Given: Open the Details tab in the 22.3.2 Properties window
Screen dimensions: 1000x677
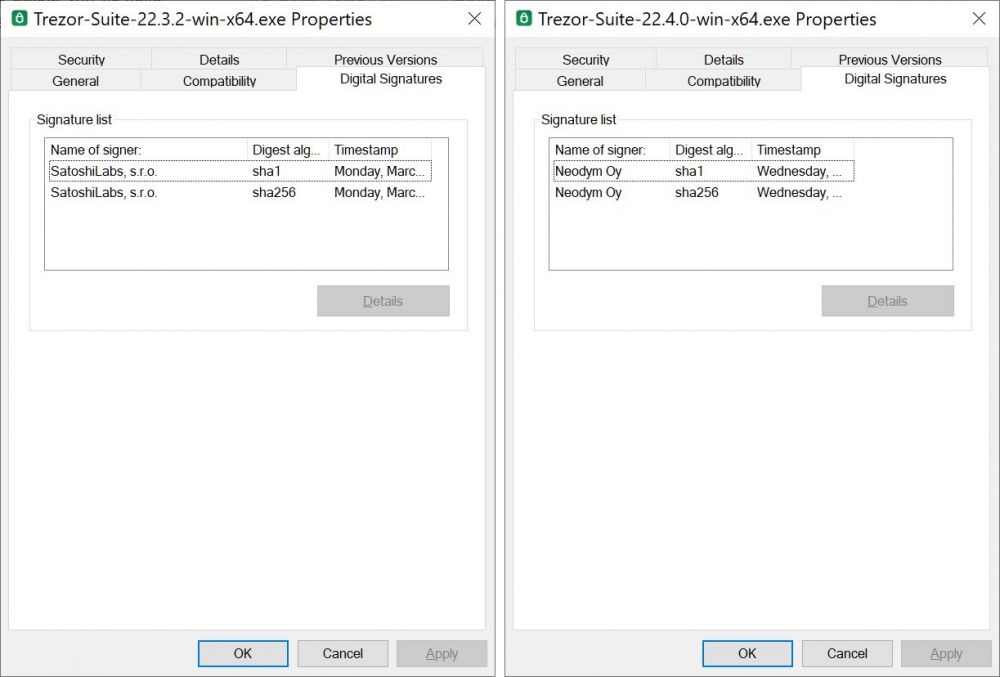Looking at the screenshot, I should click(x=219, y=59).
